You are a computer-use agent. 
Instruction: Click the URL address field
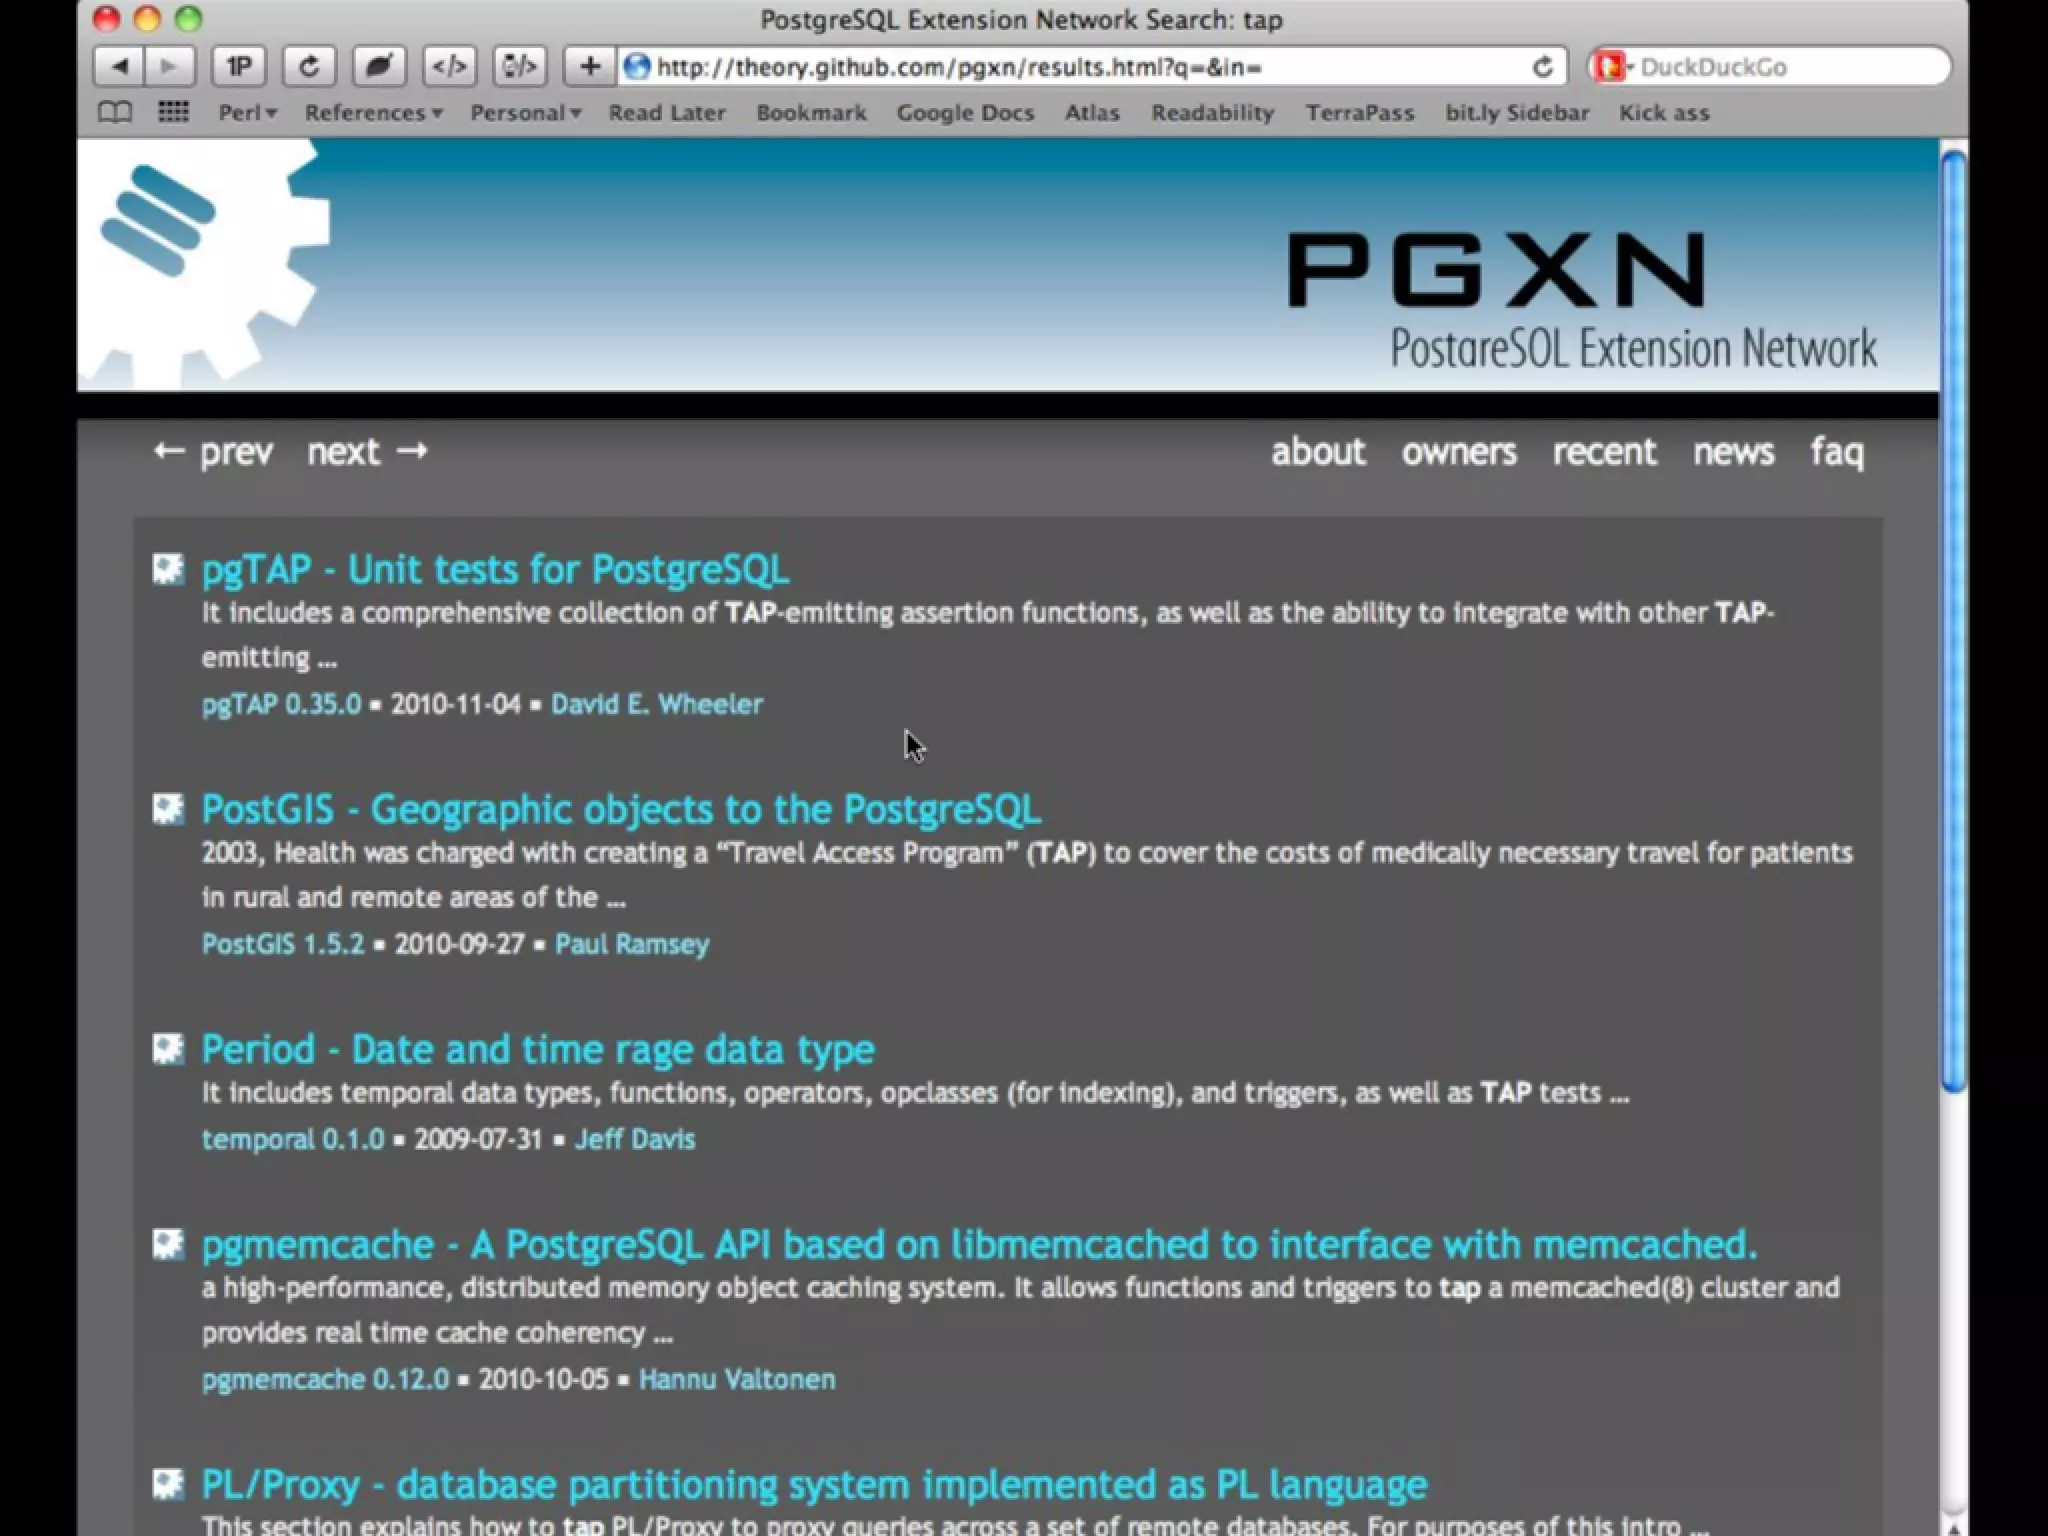coord(1090,67)
